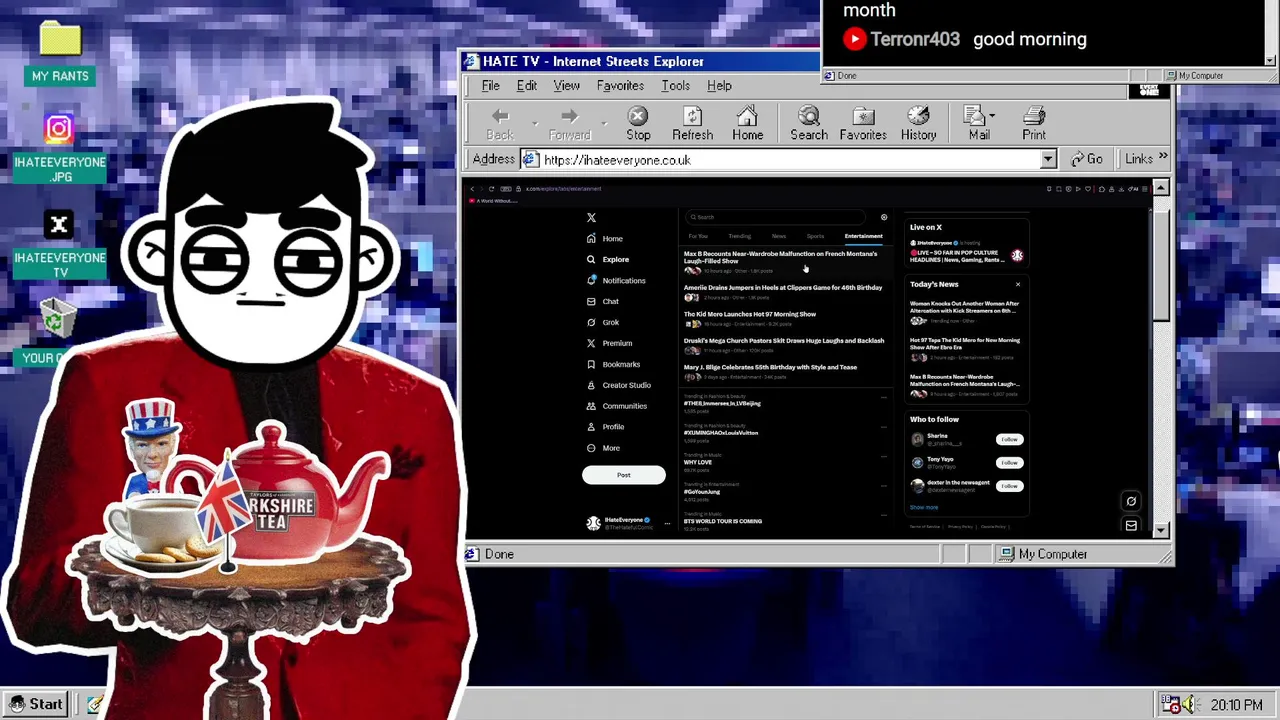
Task: Switch to the News tab
Action: click(x=779, y=236)
